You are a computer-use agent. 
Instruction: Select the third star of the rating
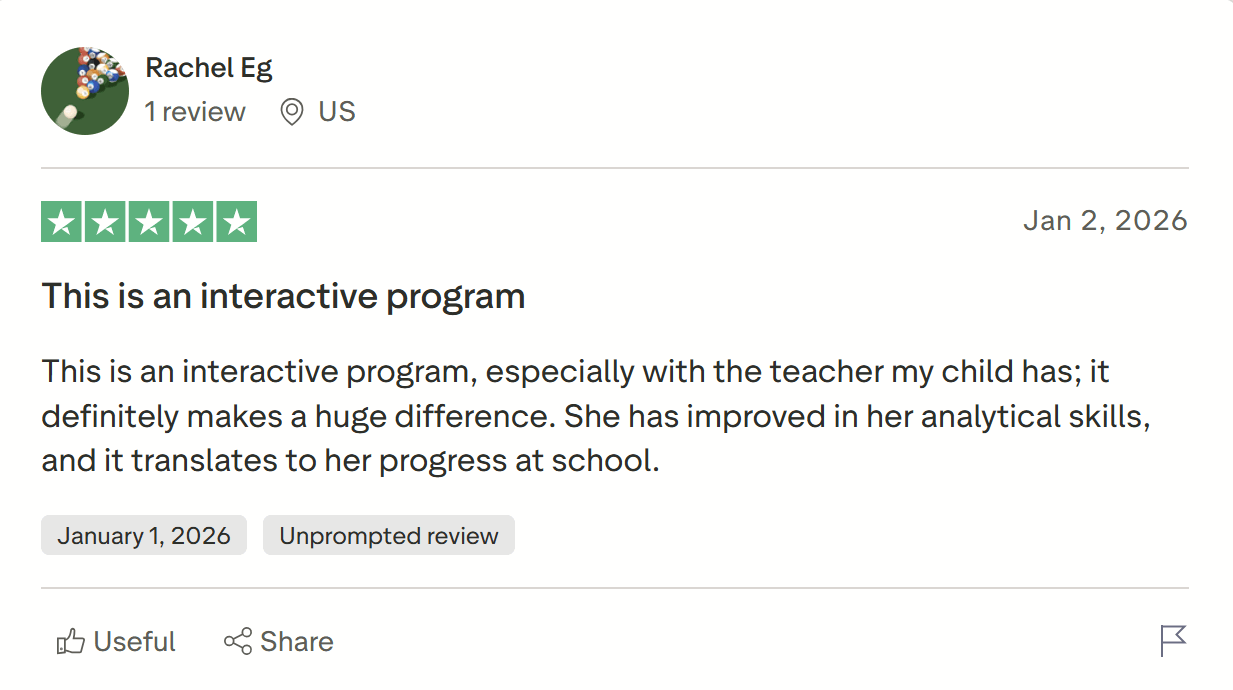(148, 221)
